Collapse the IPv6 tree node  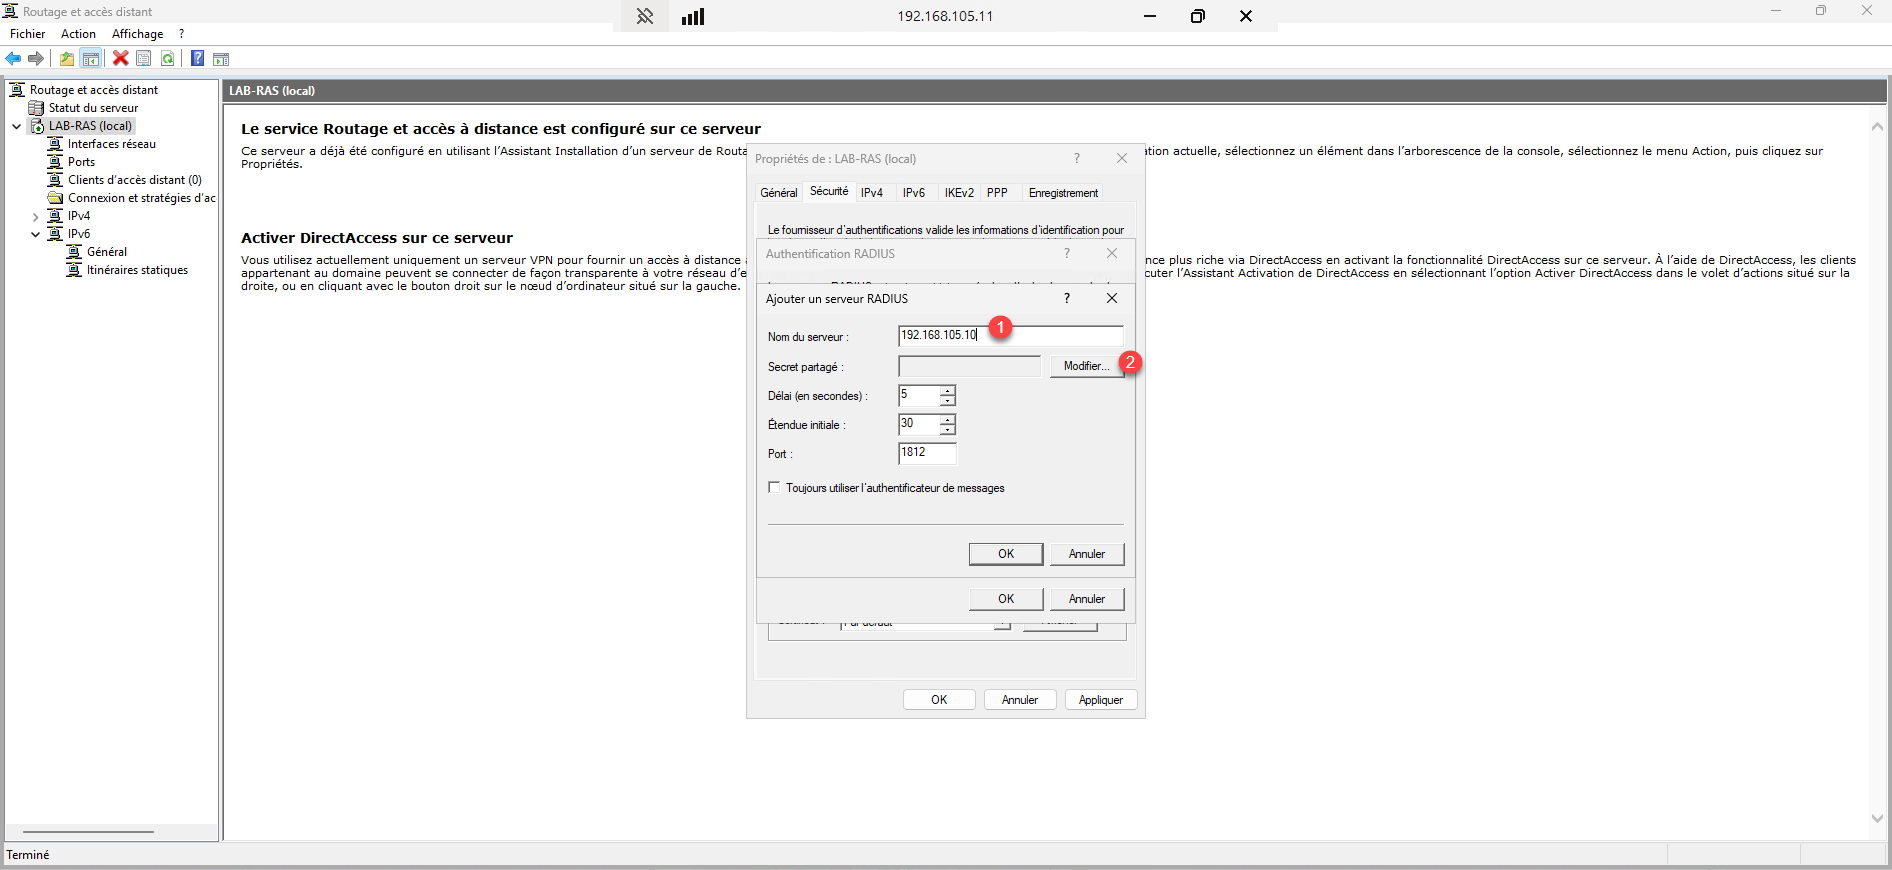[35, 234]
